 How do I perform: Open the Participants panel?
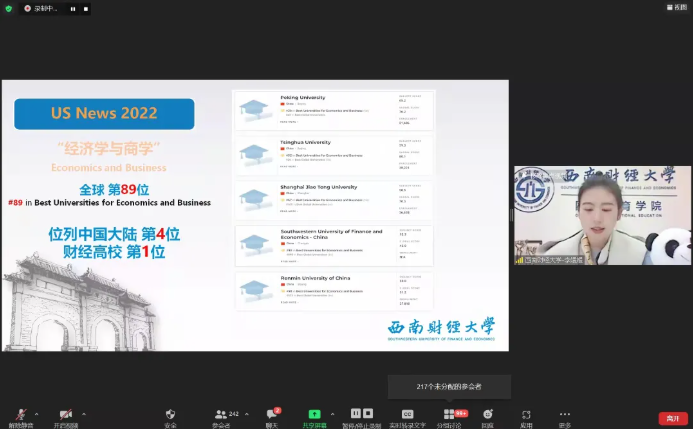tap(220, 415)
